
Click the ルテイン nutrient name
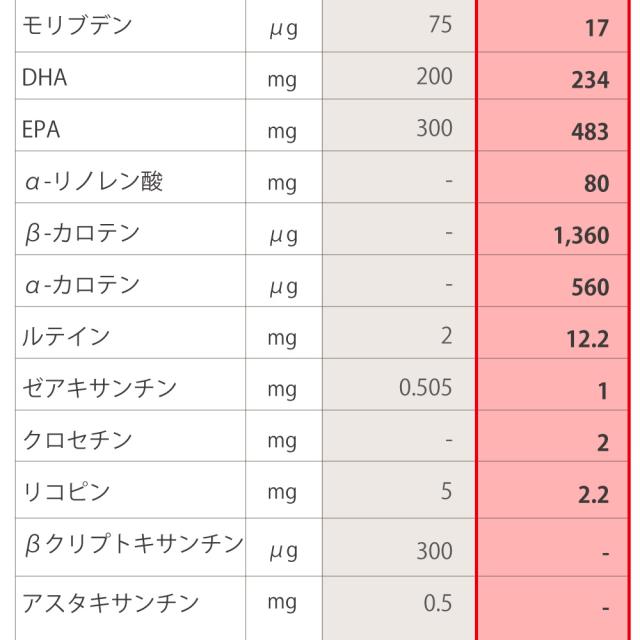tap(66, 337)
